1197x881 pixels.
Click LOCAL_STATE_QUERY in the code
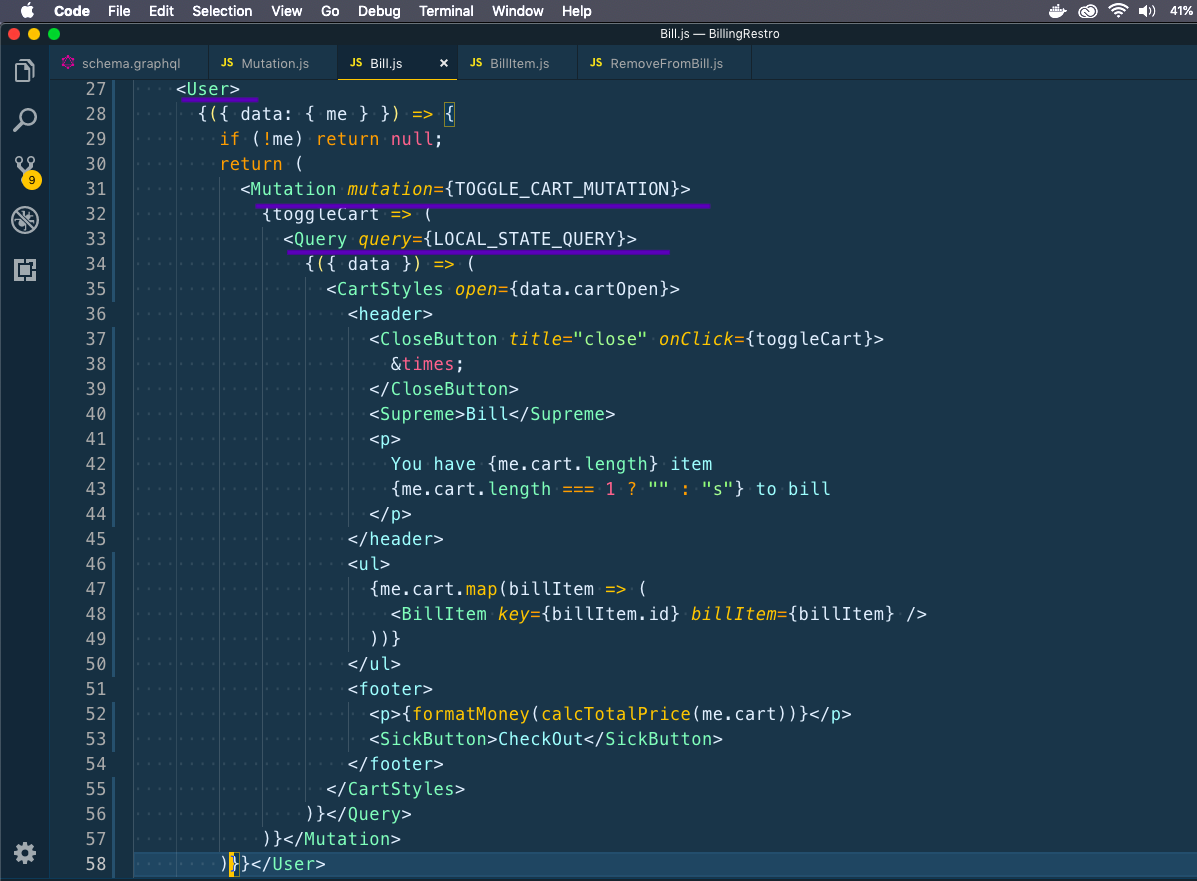524,239
